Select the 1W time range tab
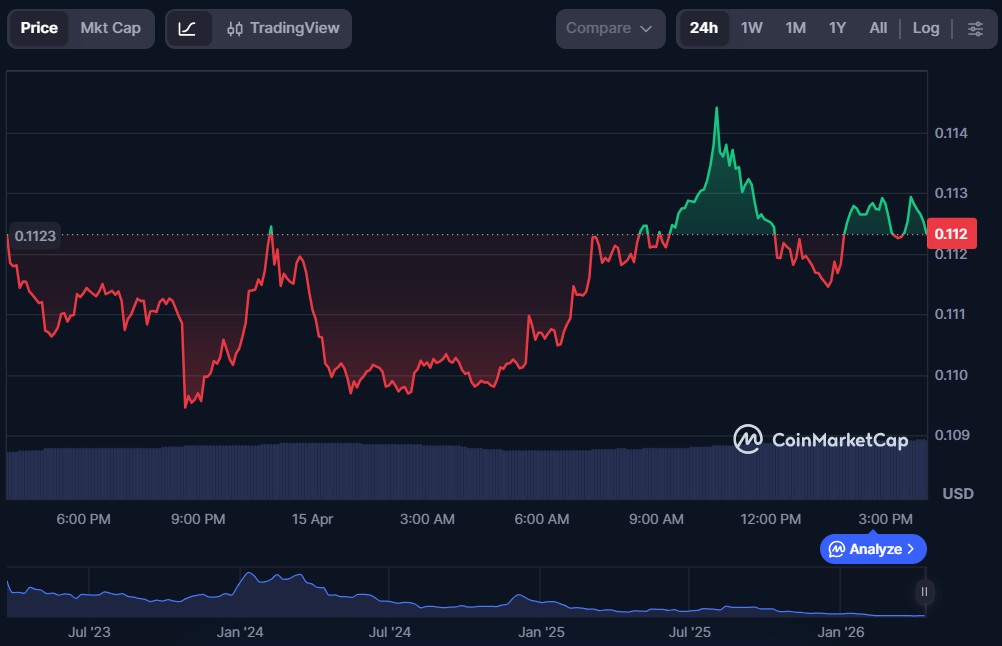The image size is (1002, 646). (752, 28)
